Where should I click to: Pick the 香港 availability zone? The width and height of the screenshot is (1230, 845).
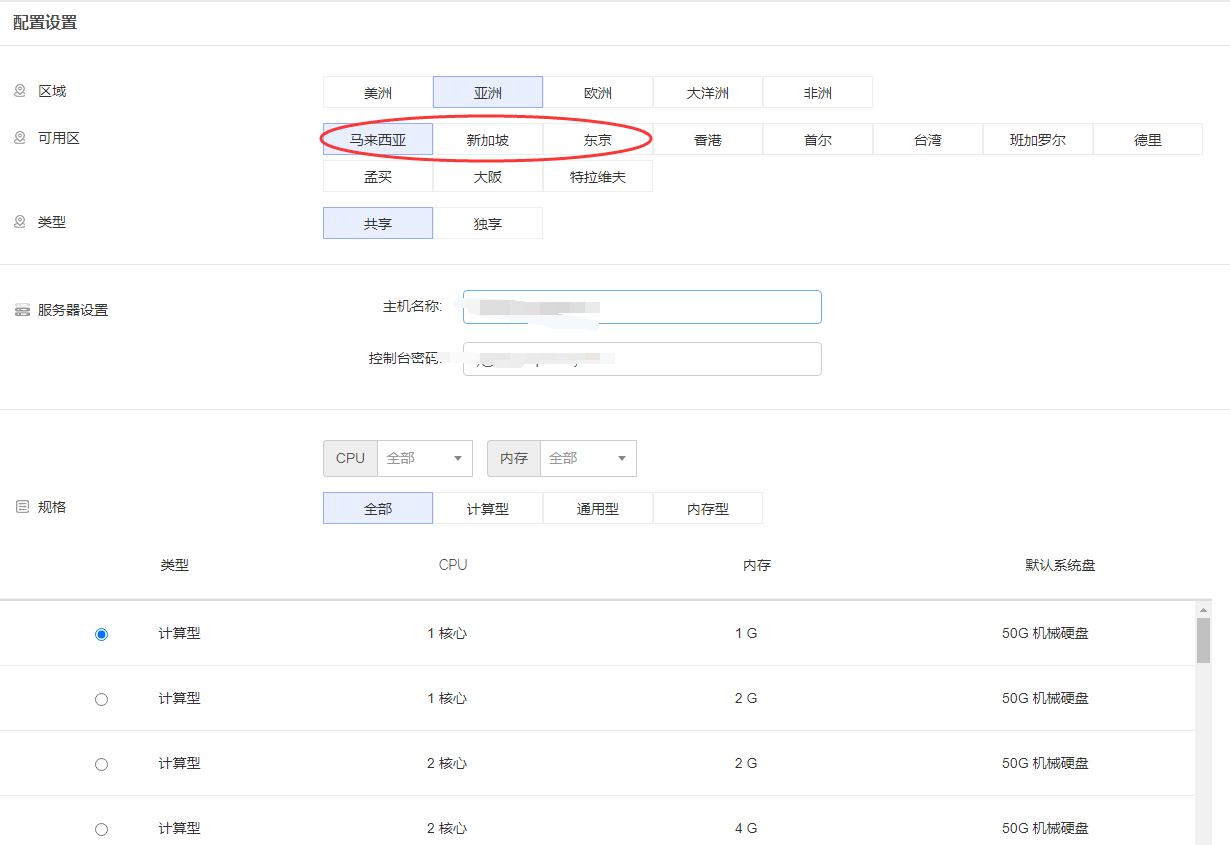[x=708, y=140]
